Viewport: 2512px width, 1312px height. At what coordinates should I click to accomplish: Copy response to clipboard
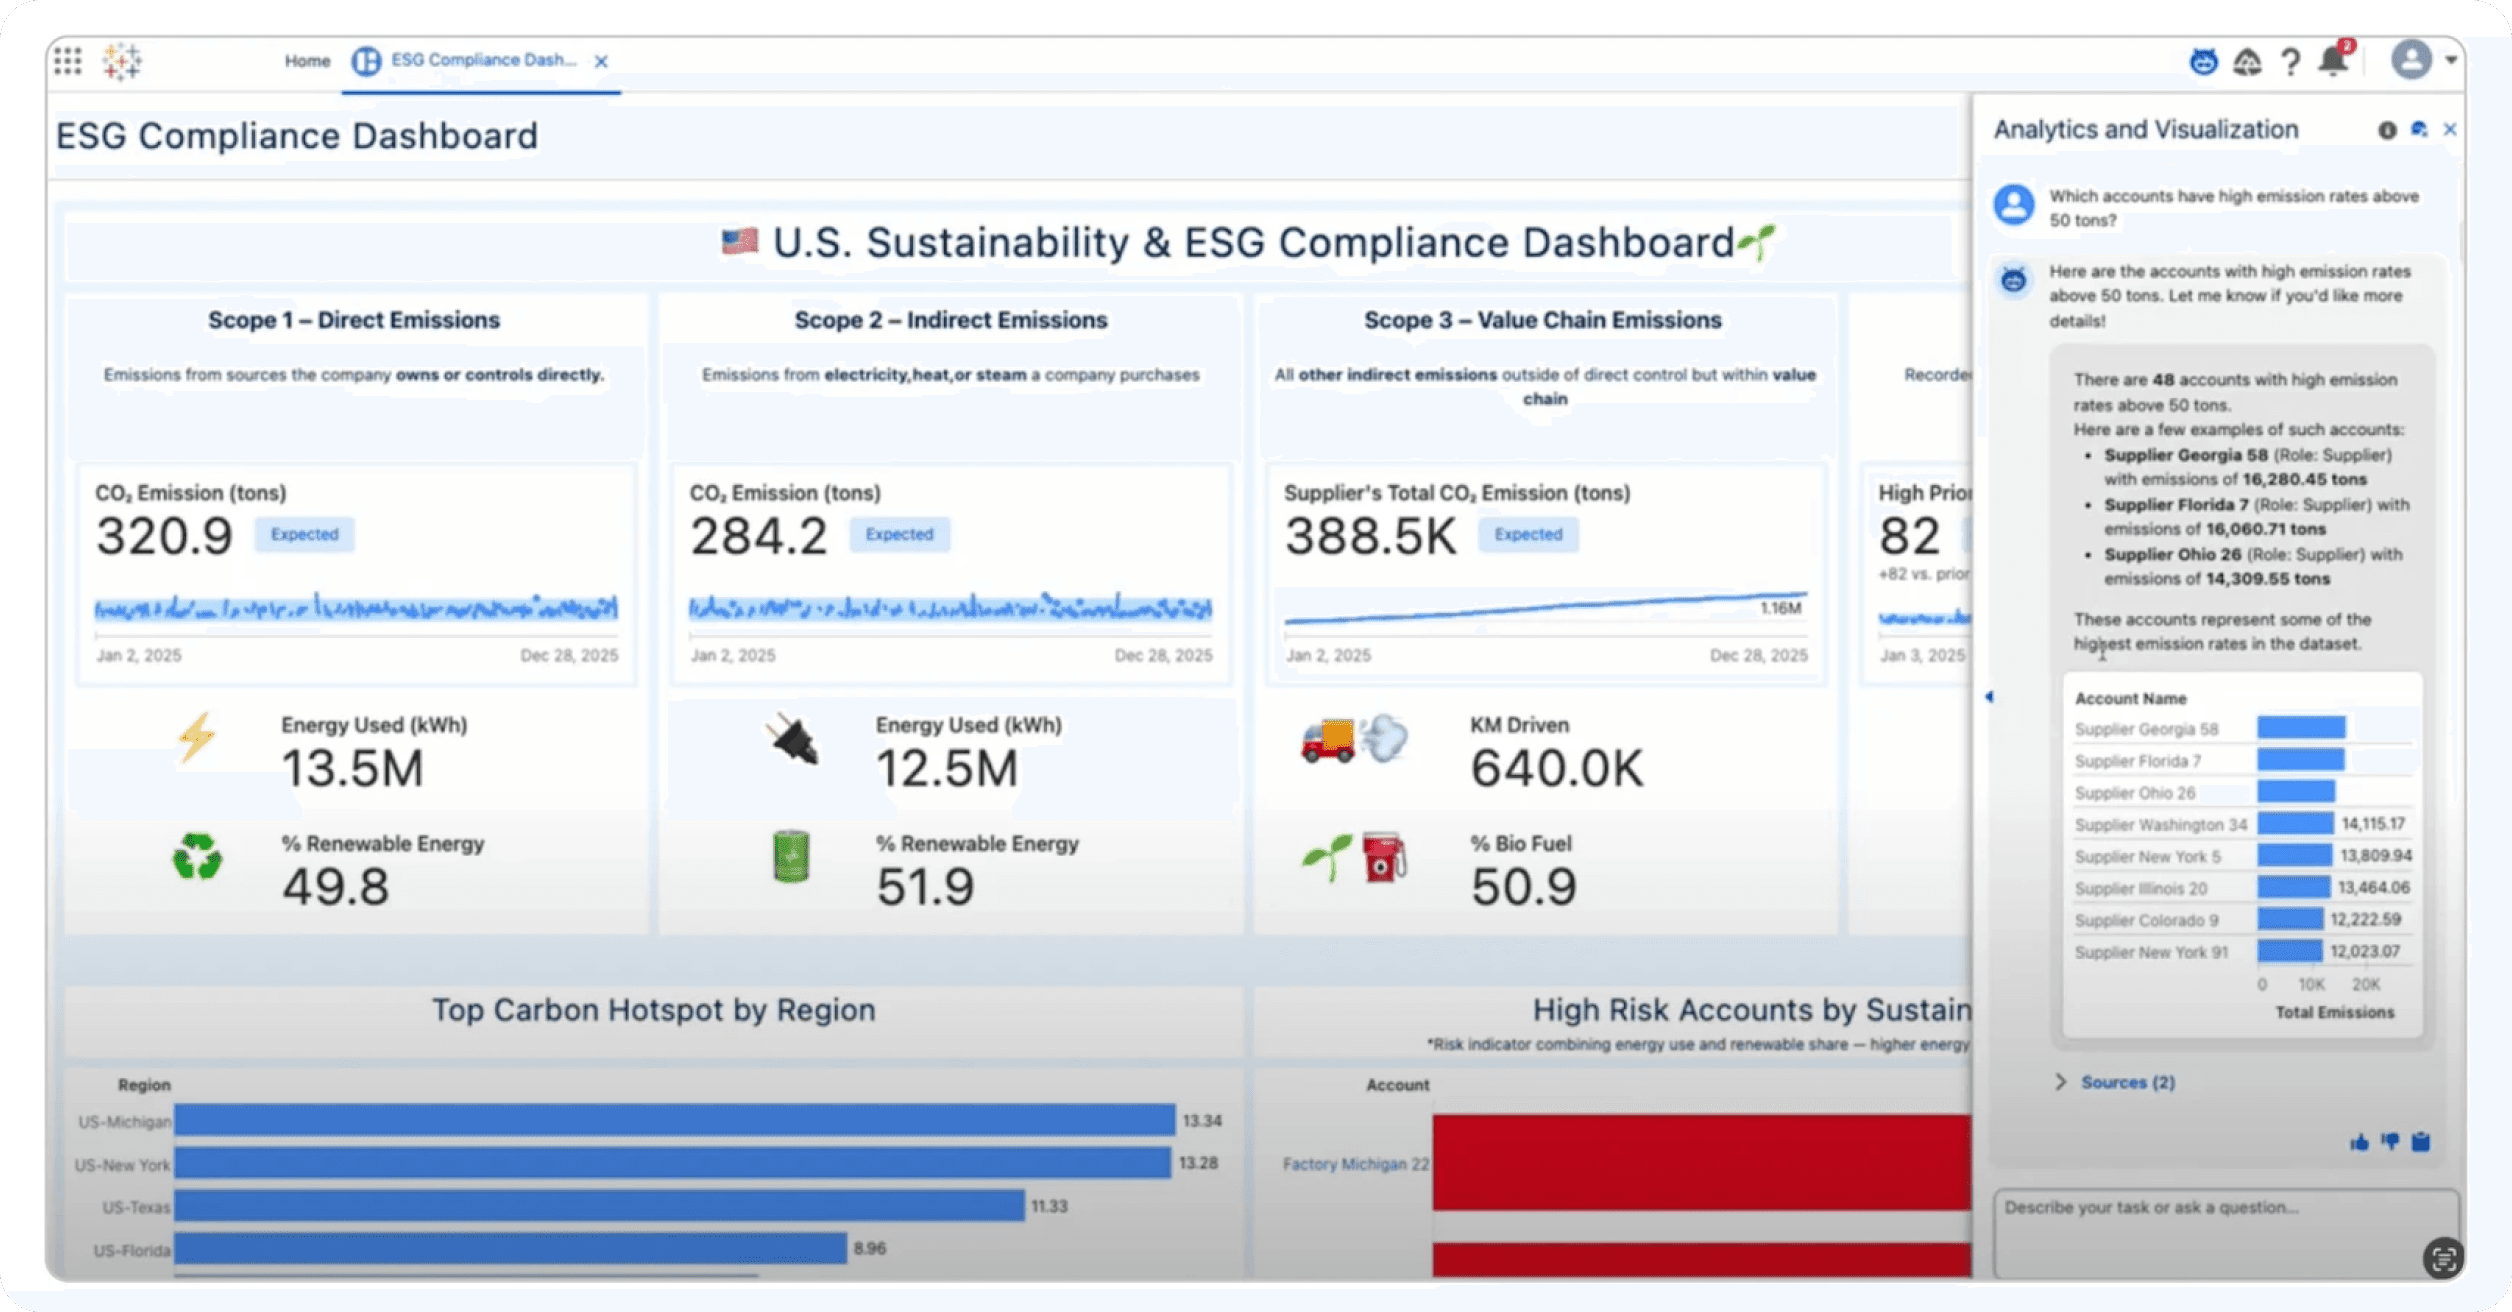pyautogui.click(x=2421, y=1141)
